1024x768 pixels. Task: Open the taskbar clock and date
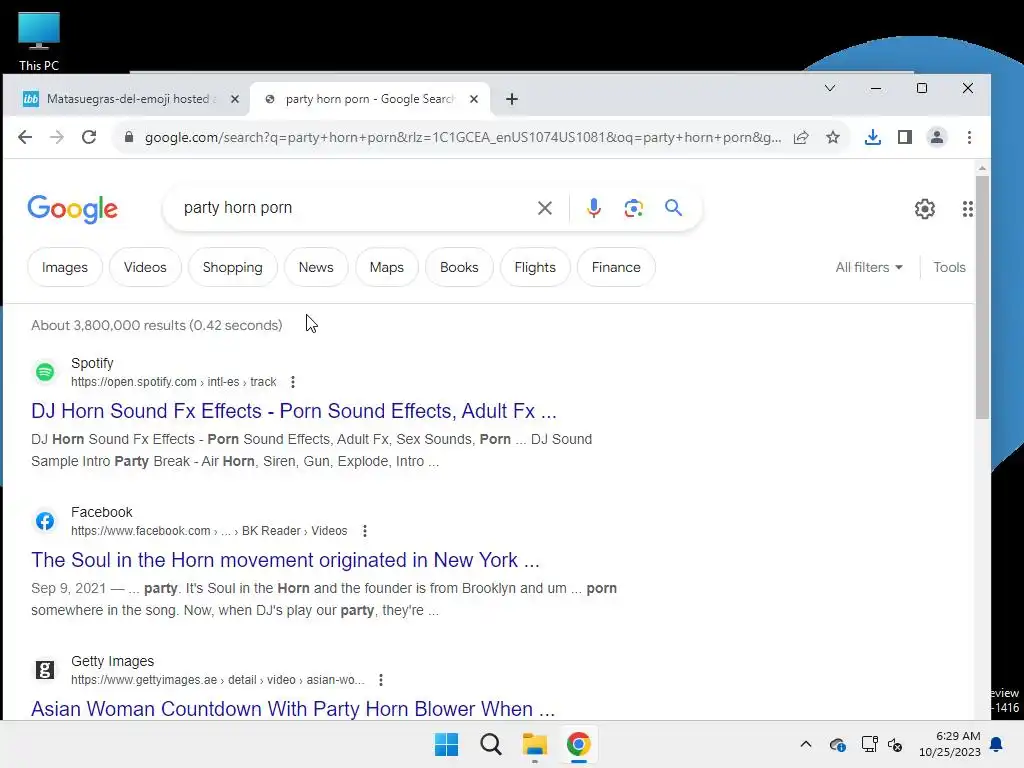(x=950, y=744)
